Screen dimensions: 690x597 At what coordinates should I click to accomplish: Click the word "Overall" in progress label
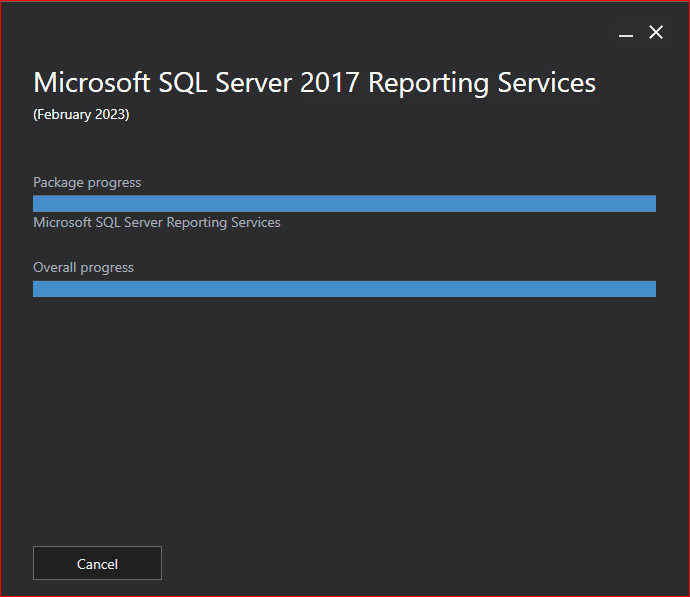click(56, 267)
